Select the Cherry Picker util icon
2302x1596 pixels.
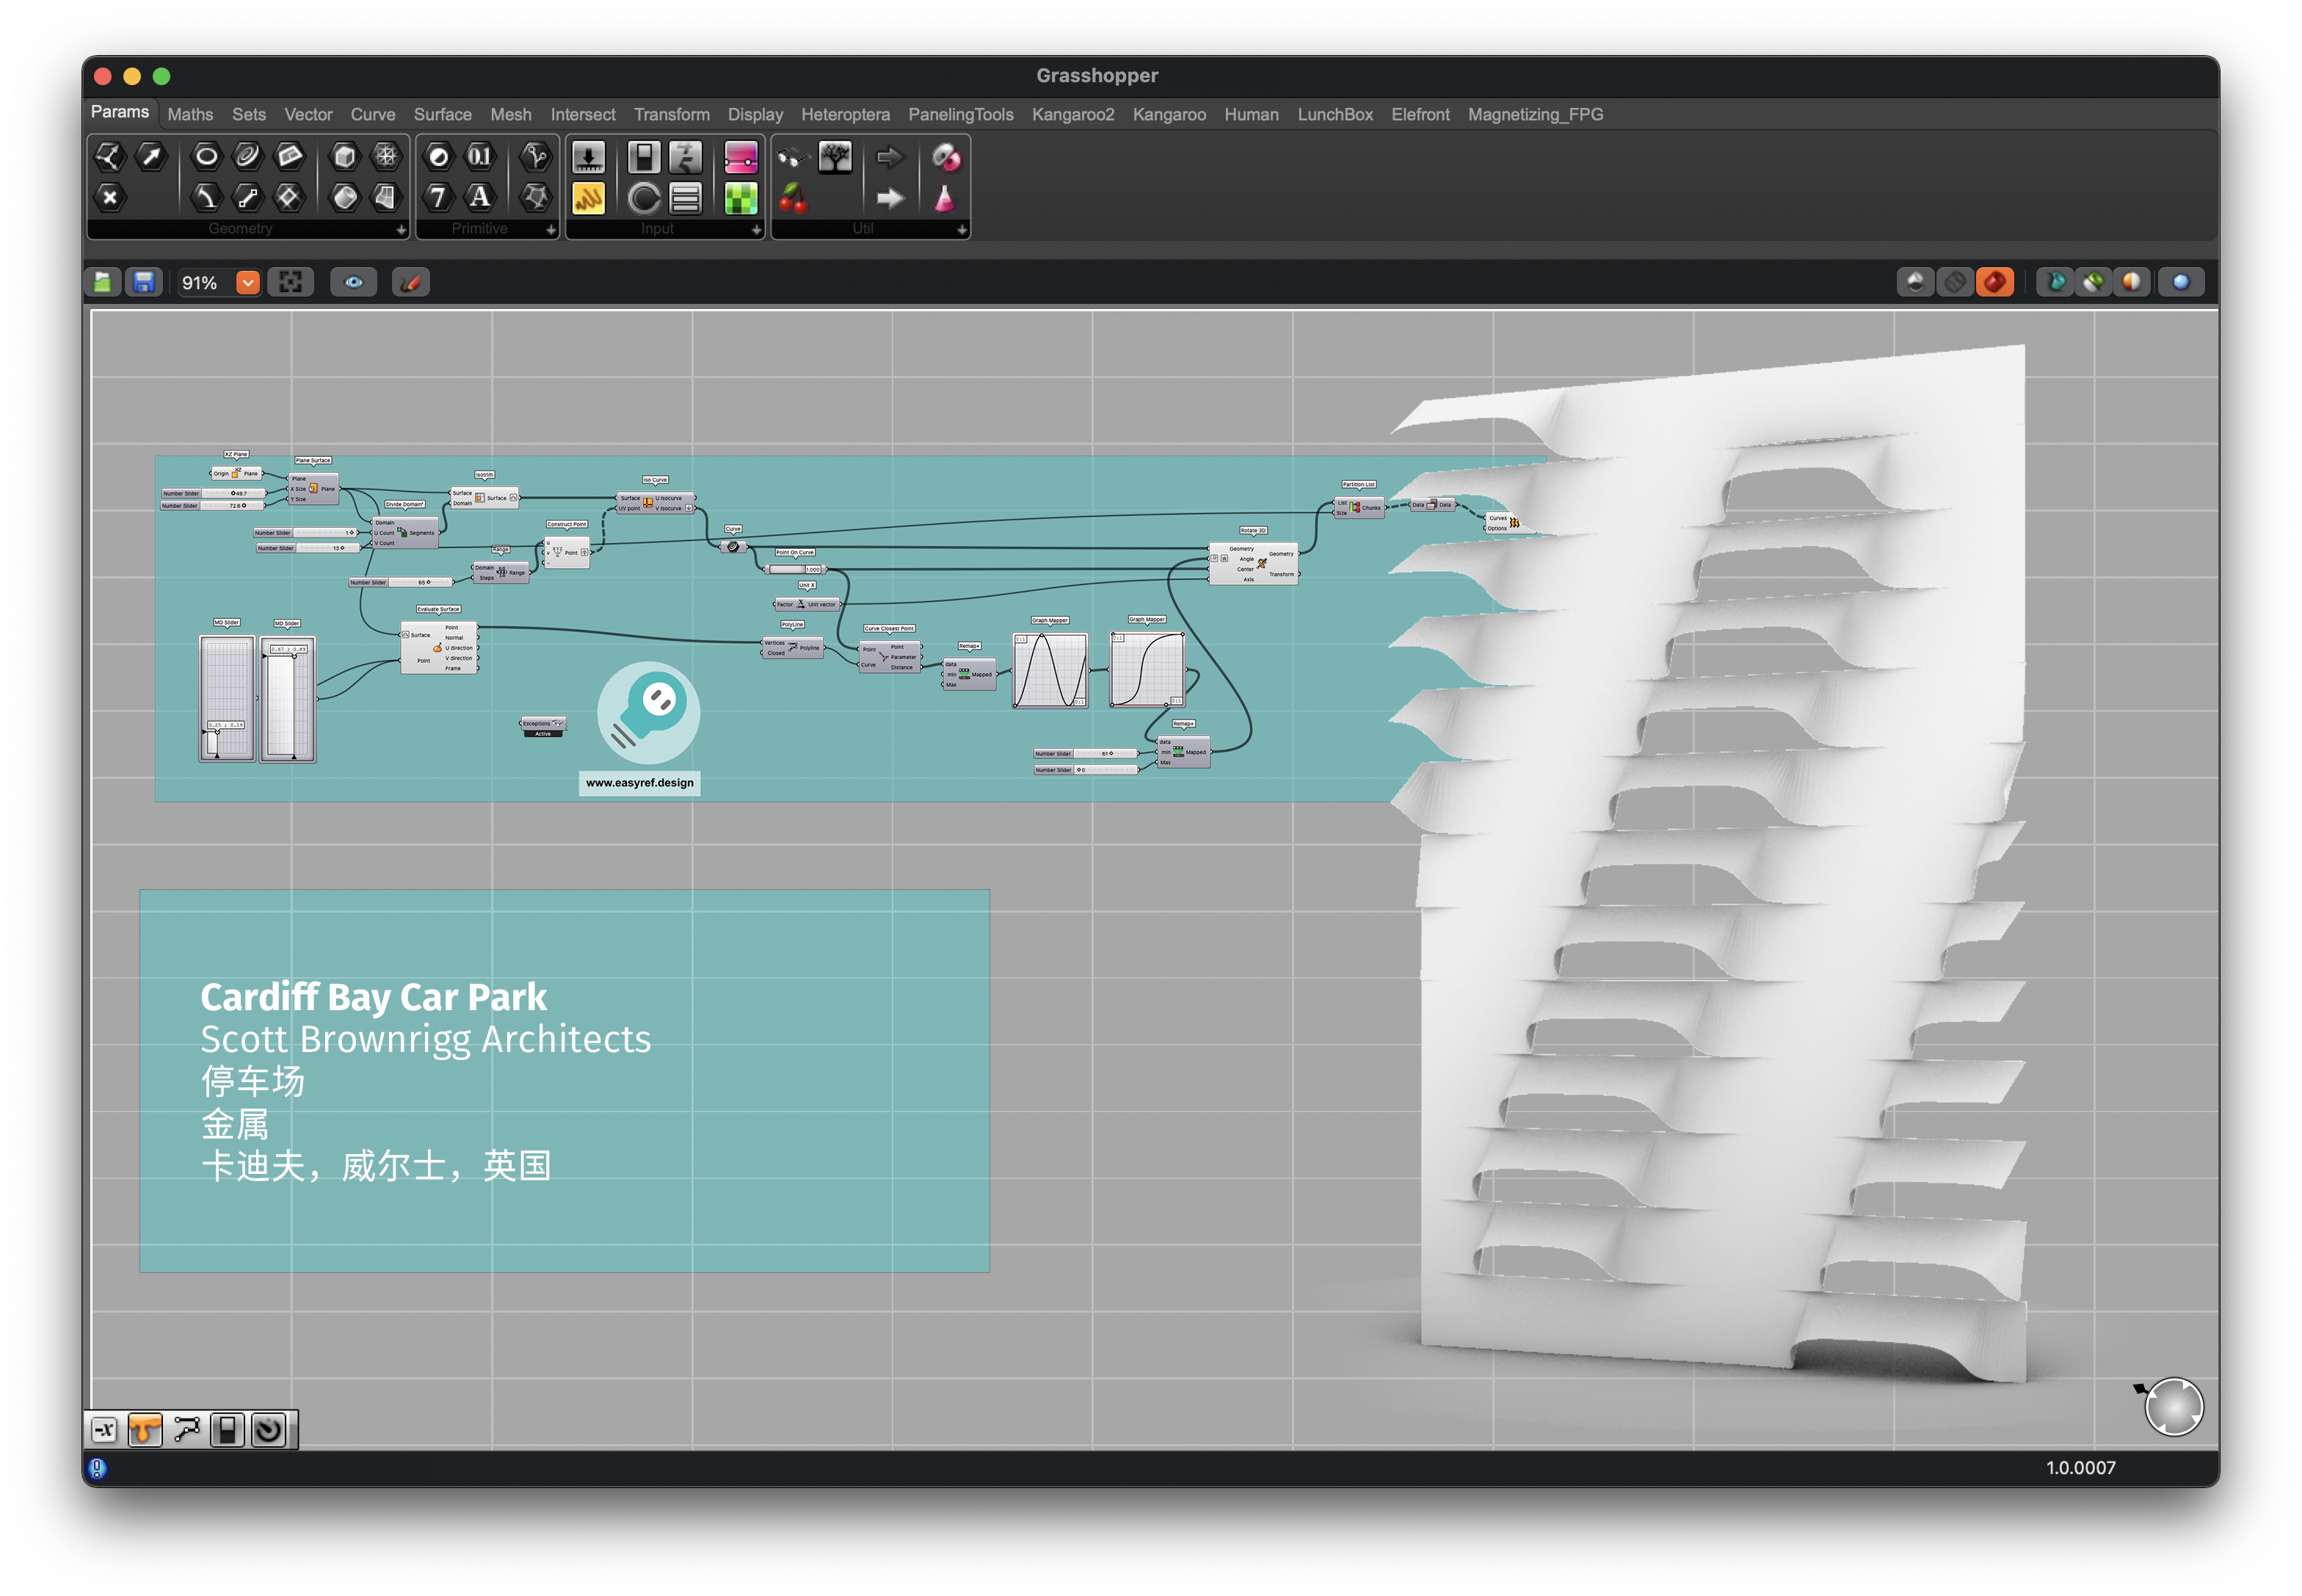[x=792, y=199]
